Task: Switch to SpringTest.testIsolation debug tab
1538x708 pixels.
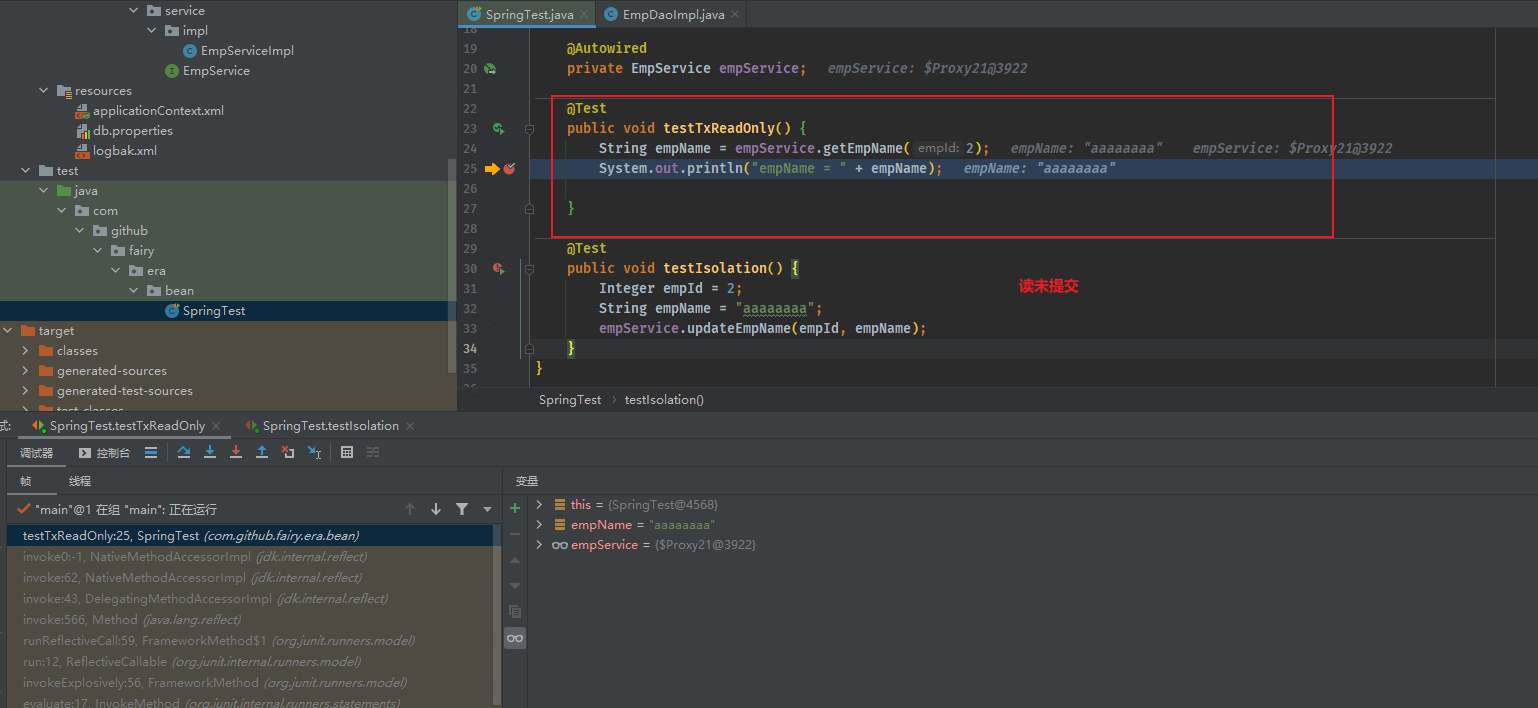Action: 331,425
